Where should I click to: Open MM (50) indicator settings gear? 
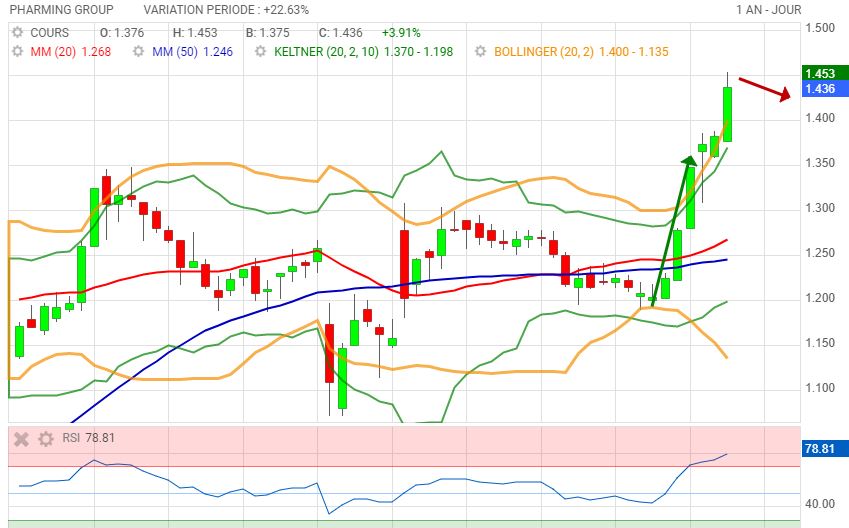pyautogui.click(x=139, y=51)
